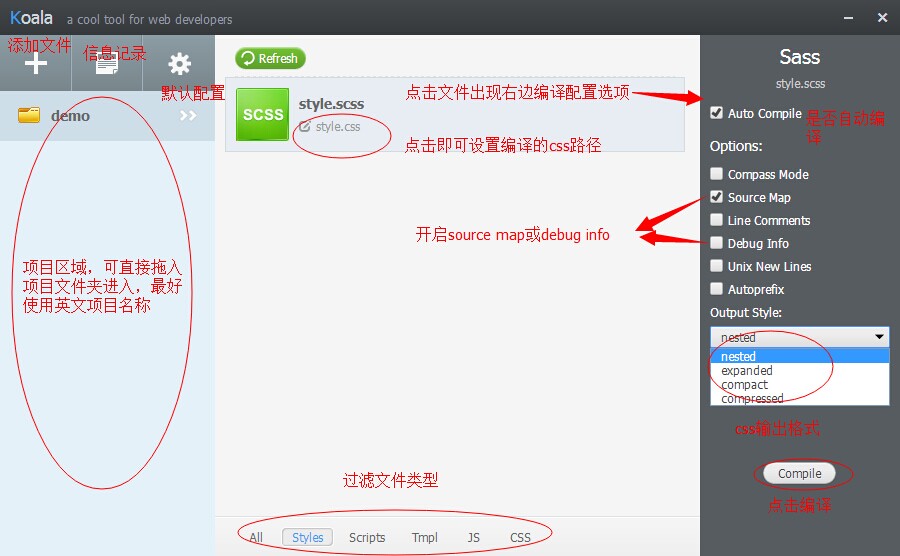This screenshot has width=900, height=556.
Task: Click the Refresh button
Action: 270,58
